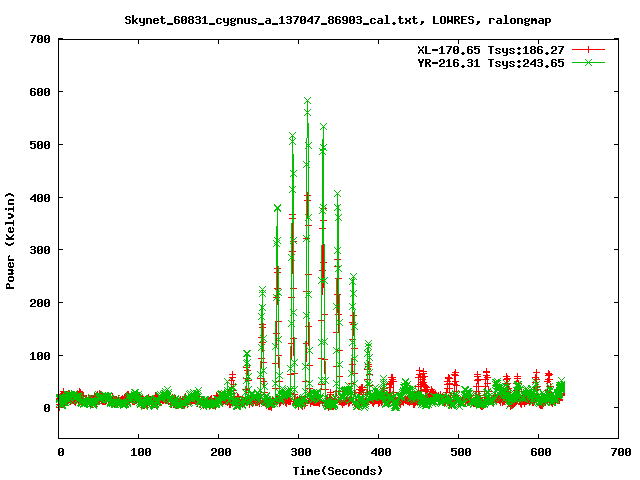The height and width of the screenshot is (480, 640).
Task: Click the Power (Kelvin) y-axis label
Action: [x=10, y=241]
